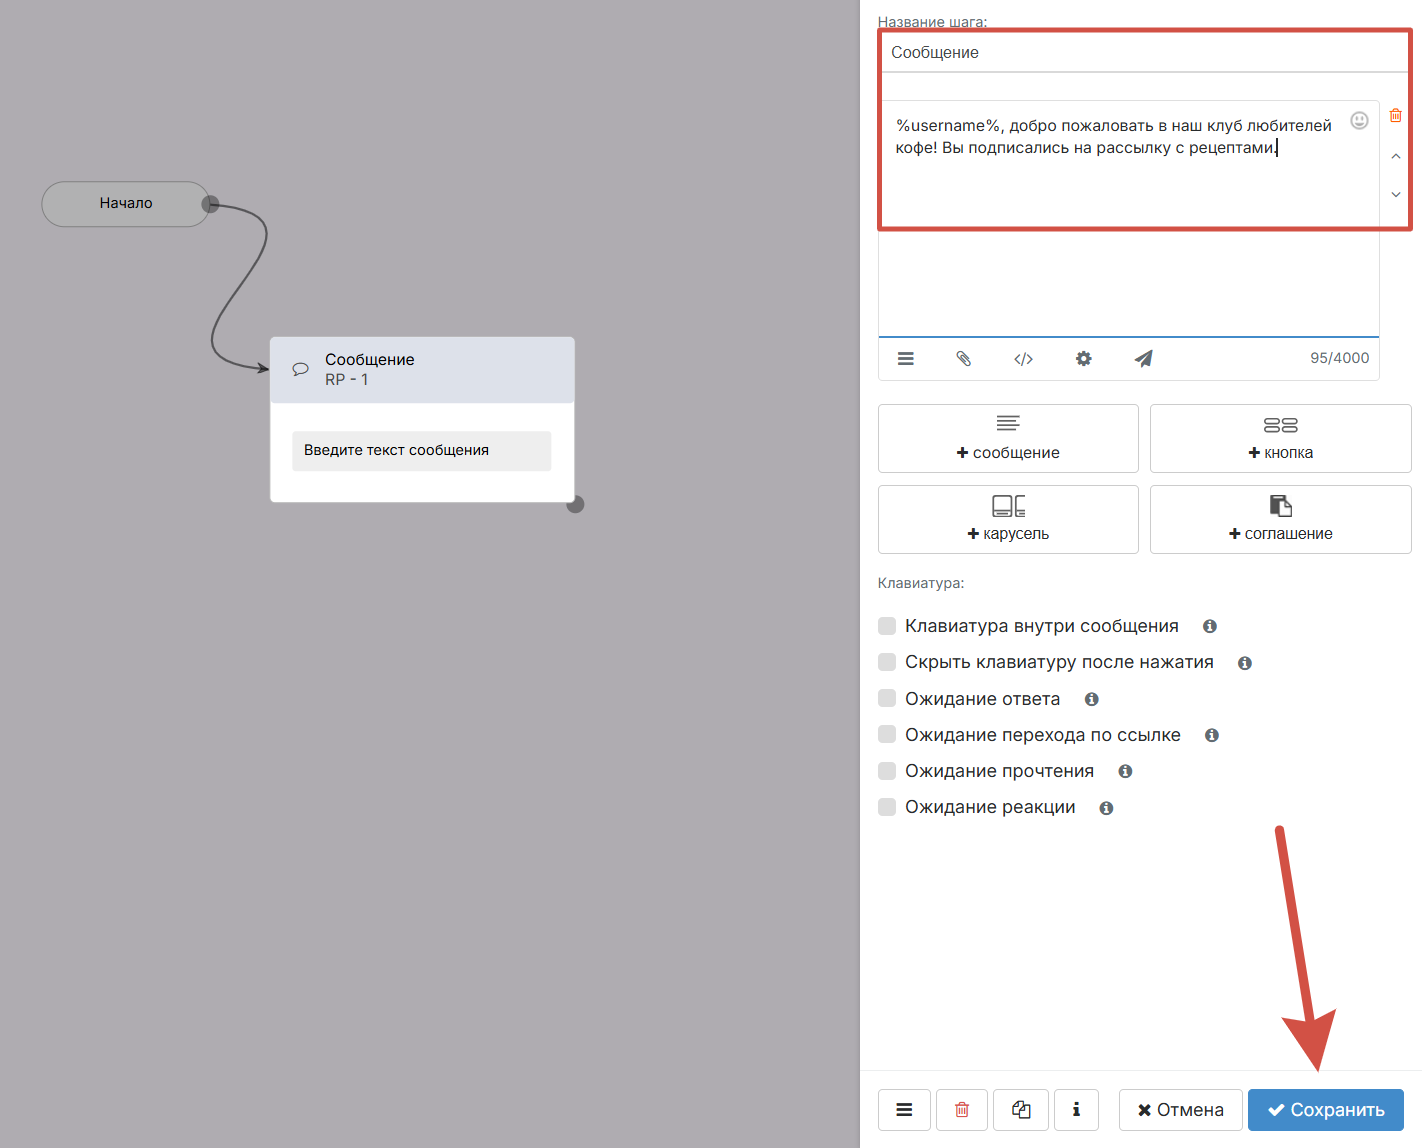The image size is (1422, 1148).
Task: Add a карусель block
Action: tap(1008, 519)
